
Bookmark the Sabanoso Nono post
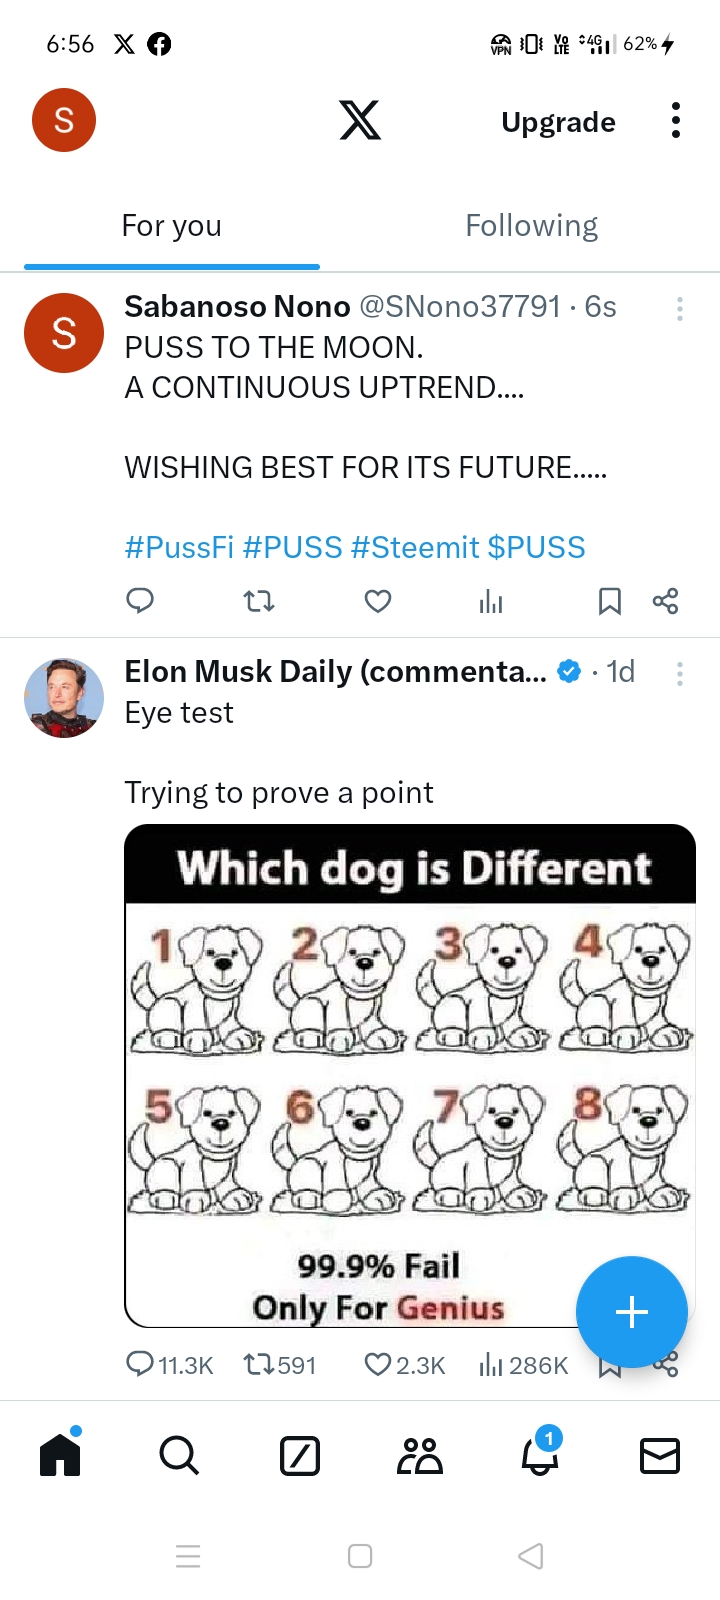[609, 601]
